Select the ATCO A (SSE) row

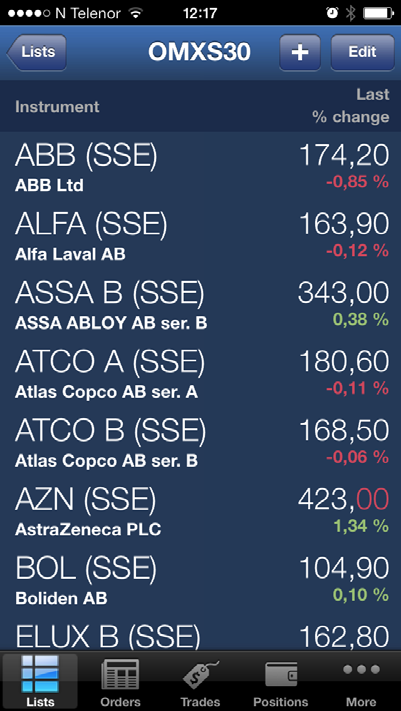tap(200, 373)
